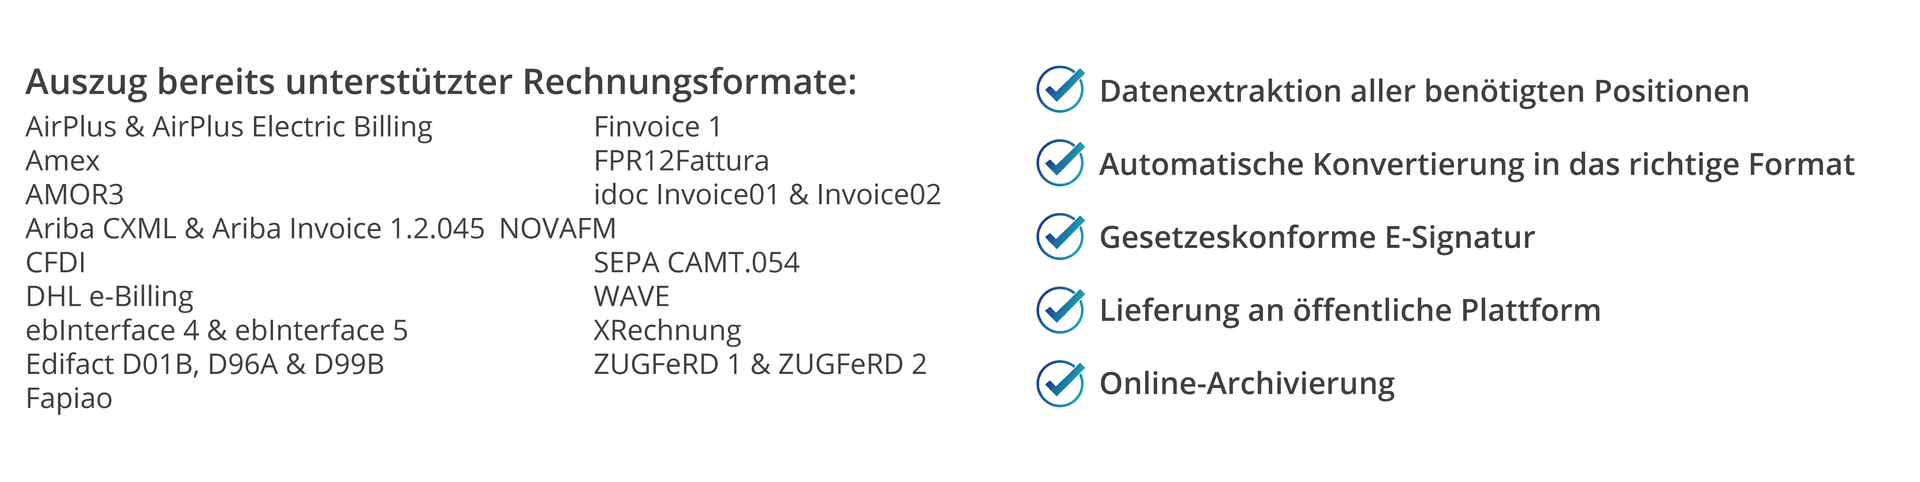Click the heading about unterstützter Rechnungsformate
1920x482 pixels.
point(441,82)
